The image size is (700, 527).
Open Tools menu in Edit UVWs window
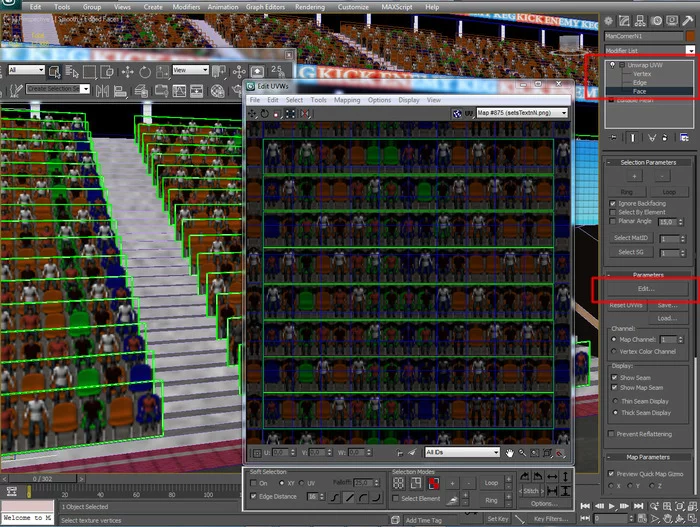pyautogui.click(x=318, y=100)
